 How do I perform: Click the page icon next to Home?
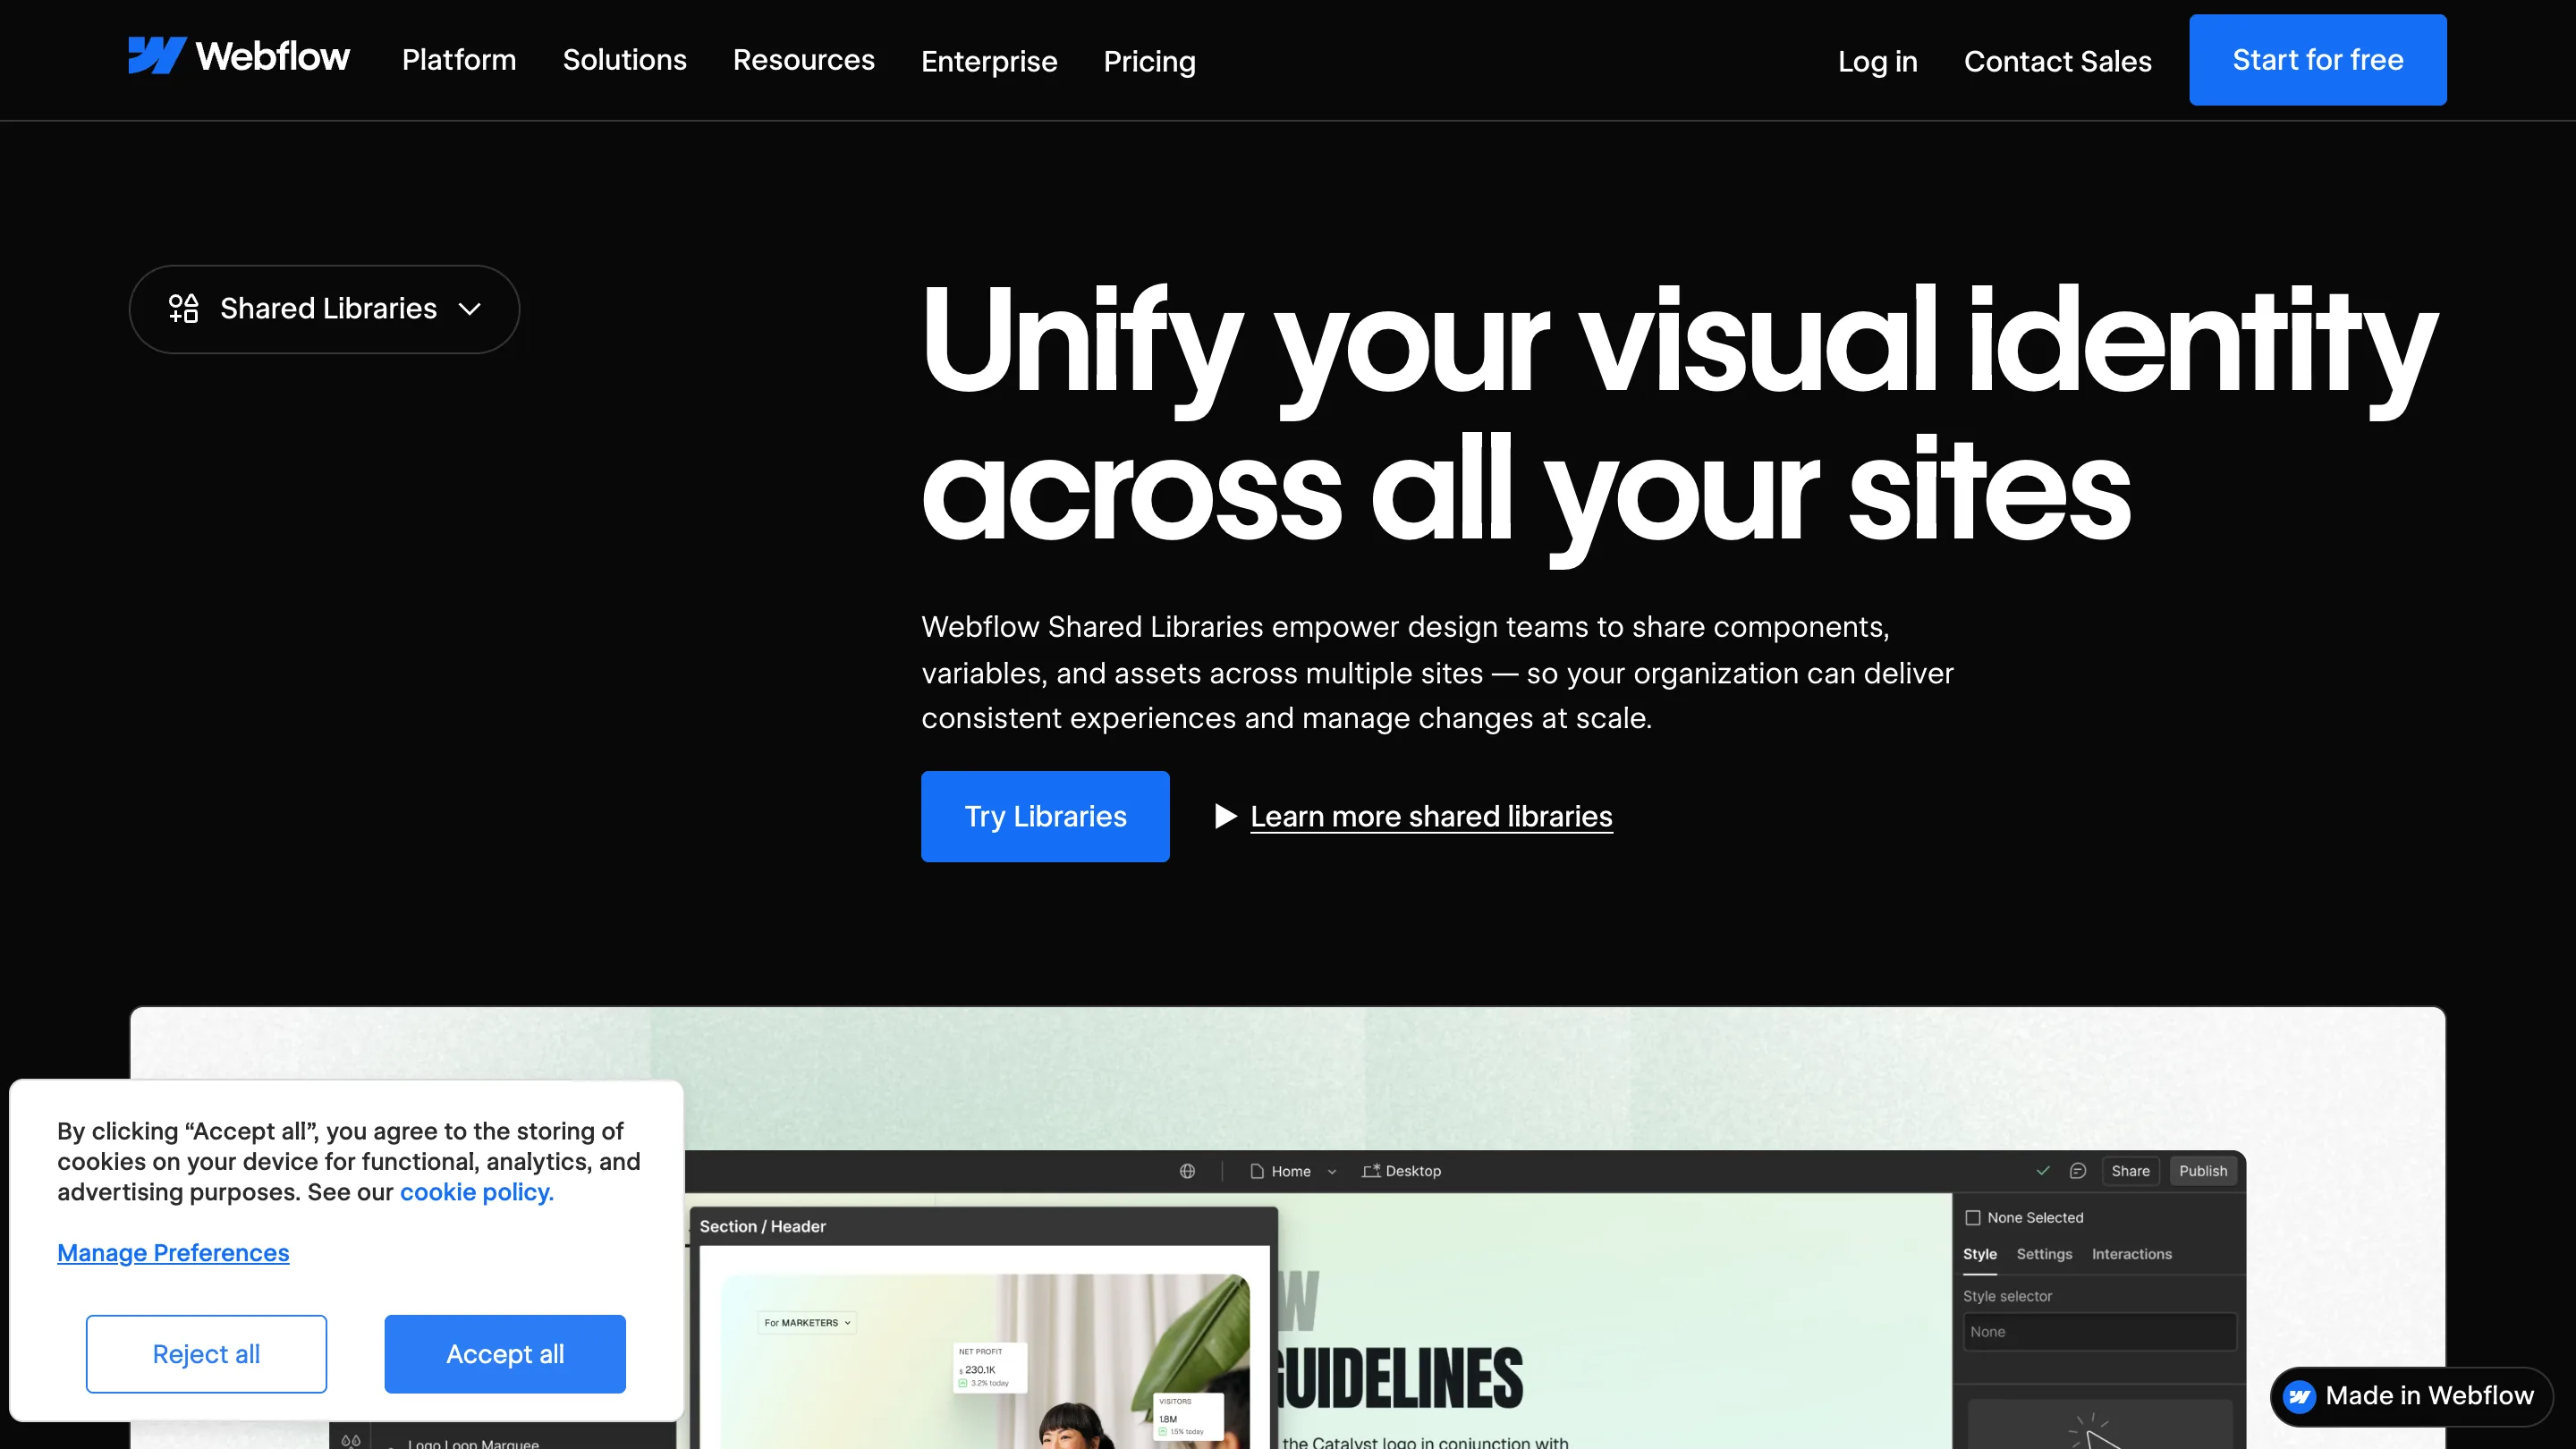pos(1257,1171)
